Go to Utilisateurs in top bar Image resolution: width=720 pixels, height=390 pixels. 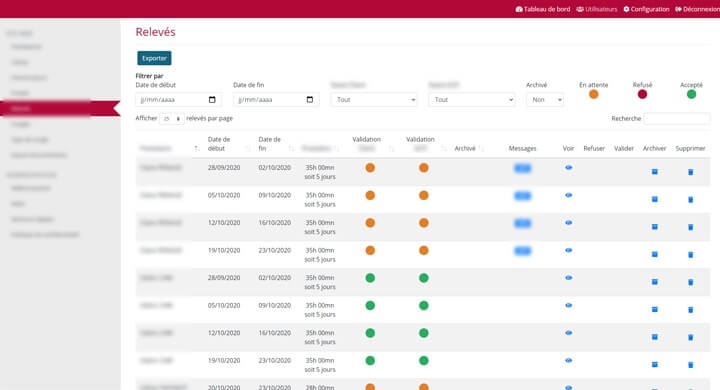pyautogui.click(x=596, y=9)
